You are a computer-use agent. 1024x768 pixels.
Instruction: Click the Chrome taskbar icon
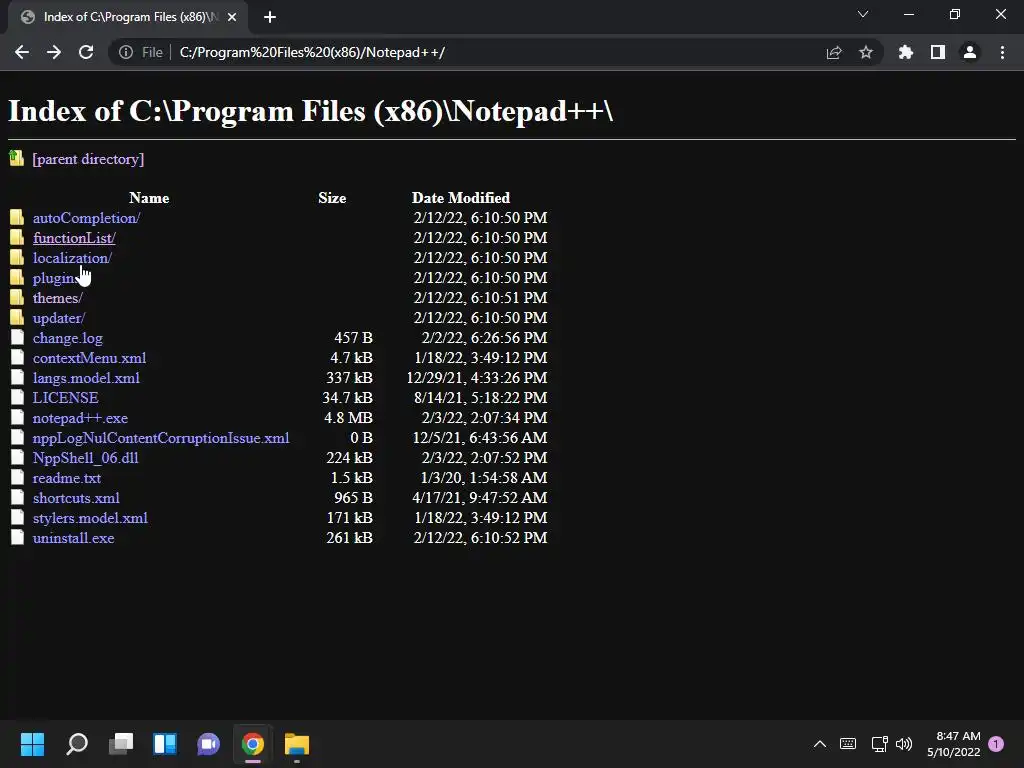pos(253,744)
